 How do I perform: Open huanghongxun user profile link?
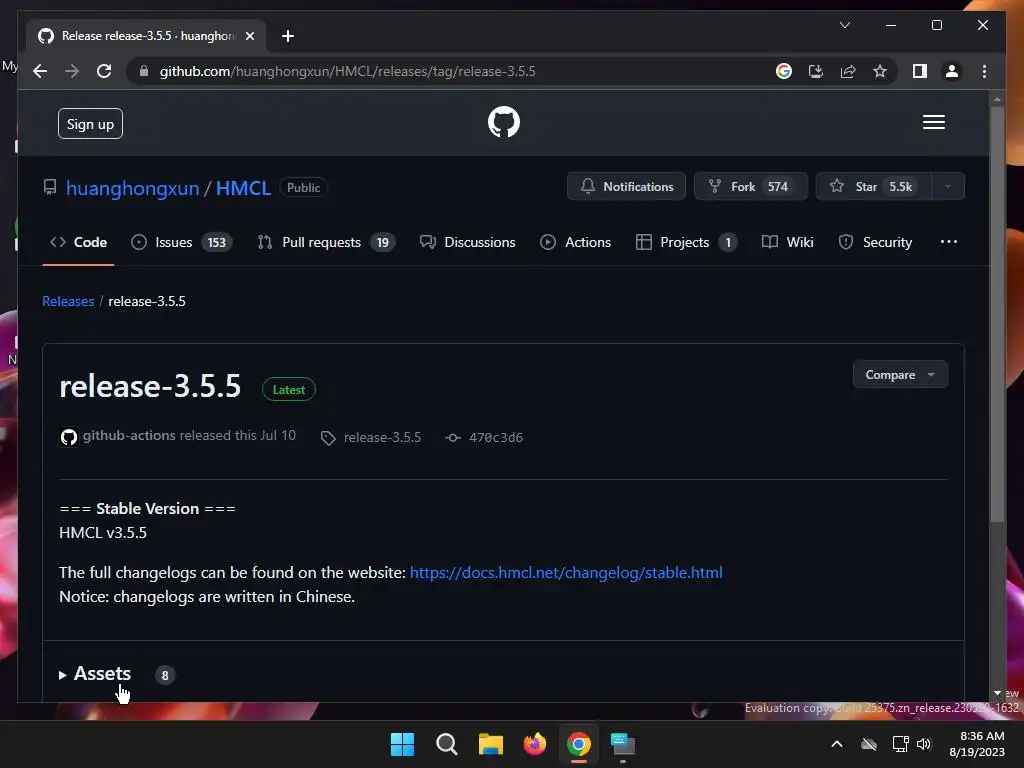(133, 188)
